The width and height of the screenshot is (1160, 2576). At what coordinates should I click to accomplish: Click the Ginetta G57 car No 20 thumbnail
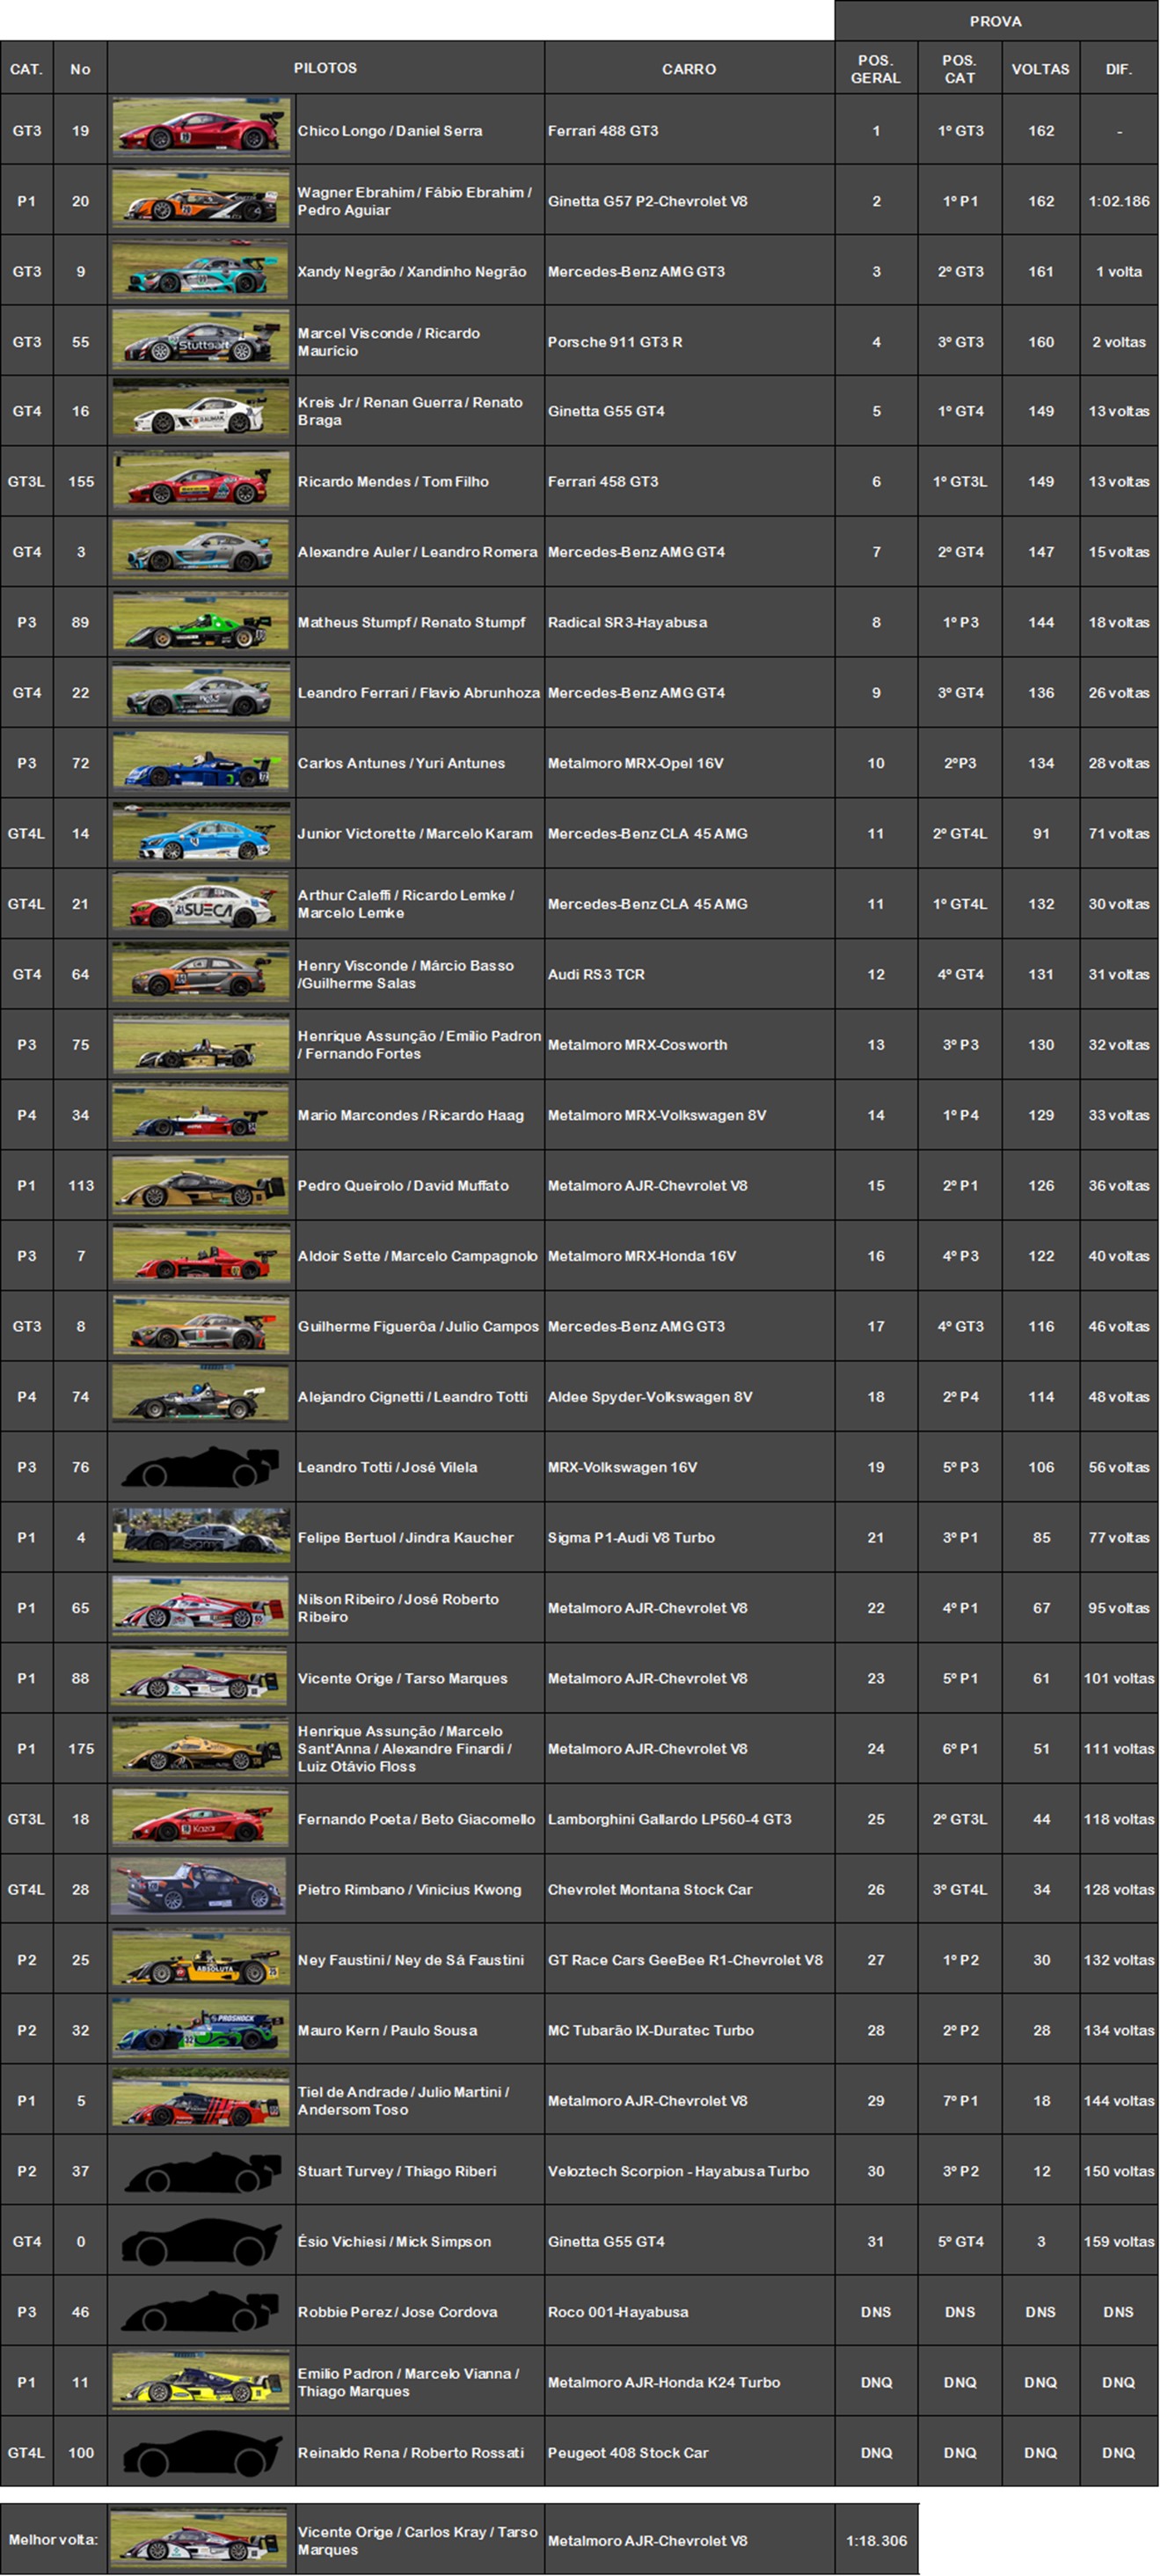[201, 200]
